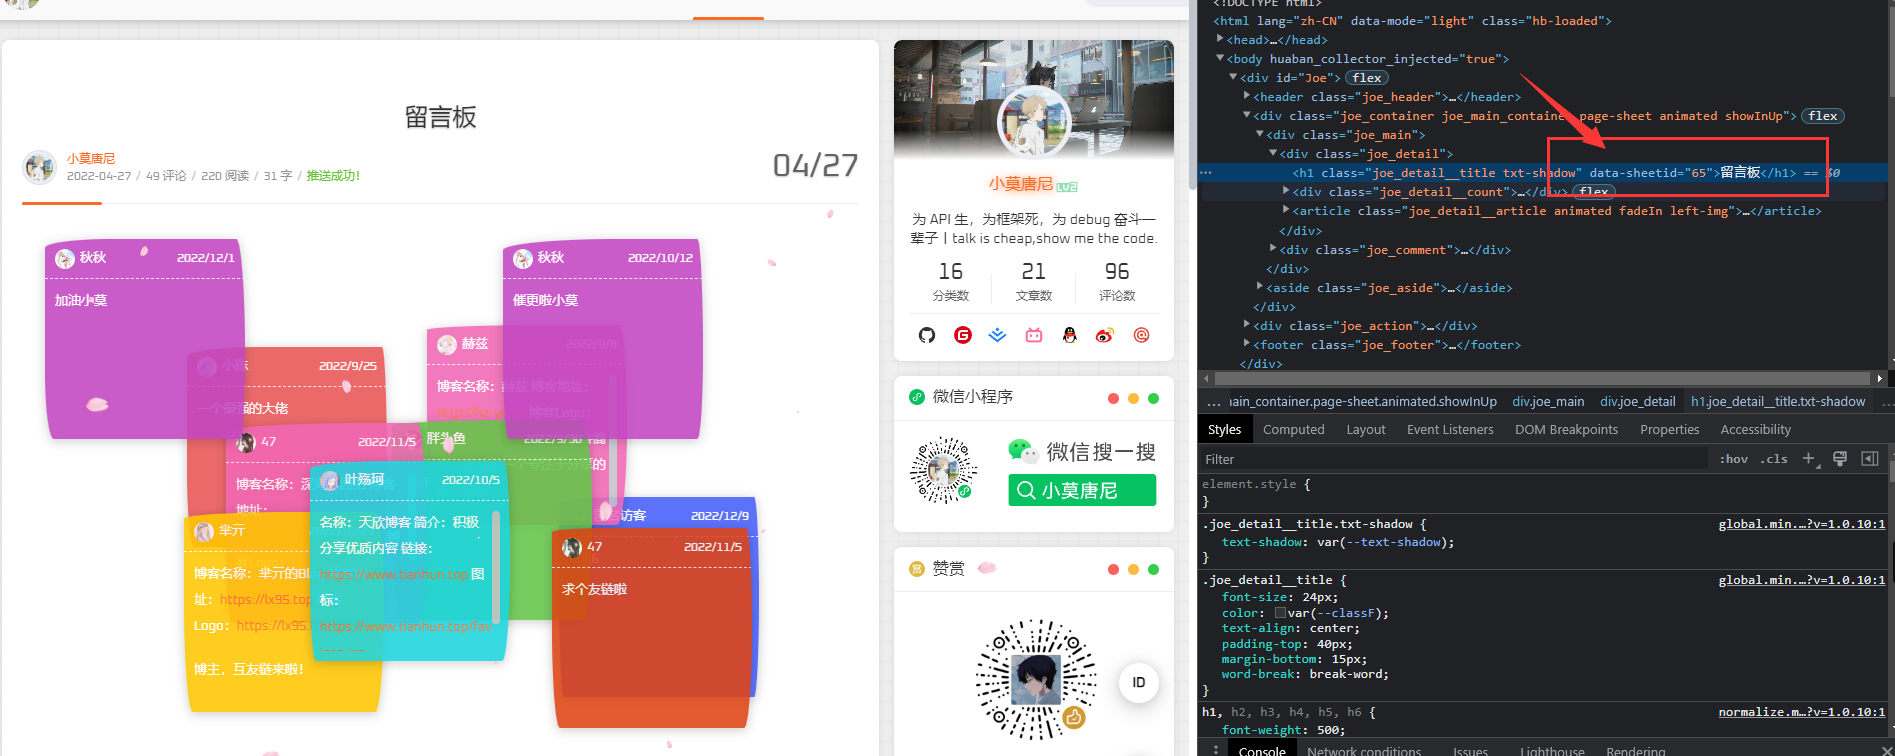1895x756 pixels.
Task: Select h1.joe_detail__title.txt-shadow in the breadcrumb
Action: pyautogui.click(x=1778, y=401)
